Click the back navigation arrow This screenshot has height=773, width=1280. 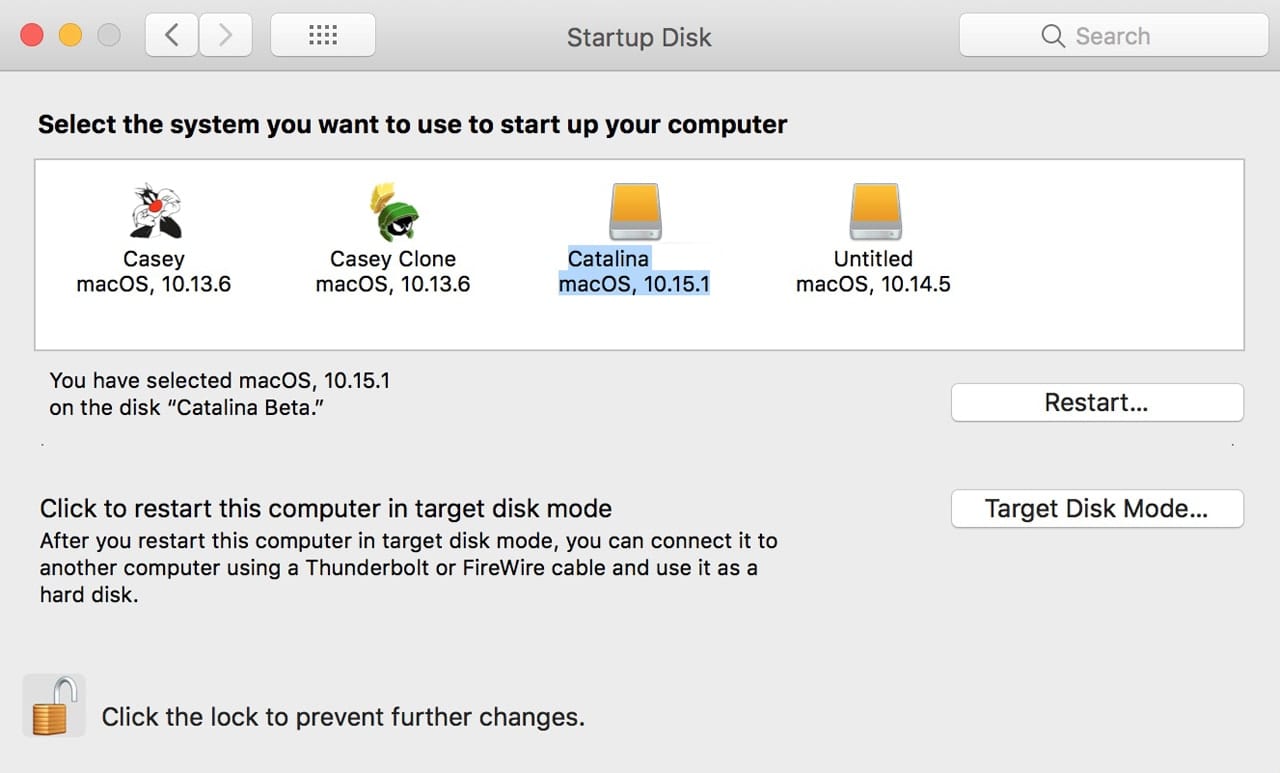pyautogui.click(x=171, y=34)
